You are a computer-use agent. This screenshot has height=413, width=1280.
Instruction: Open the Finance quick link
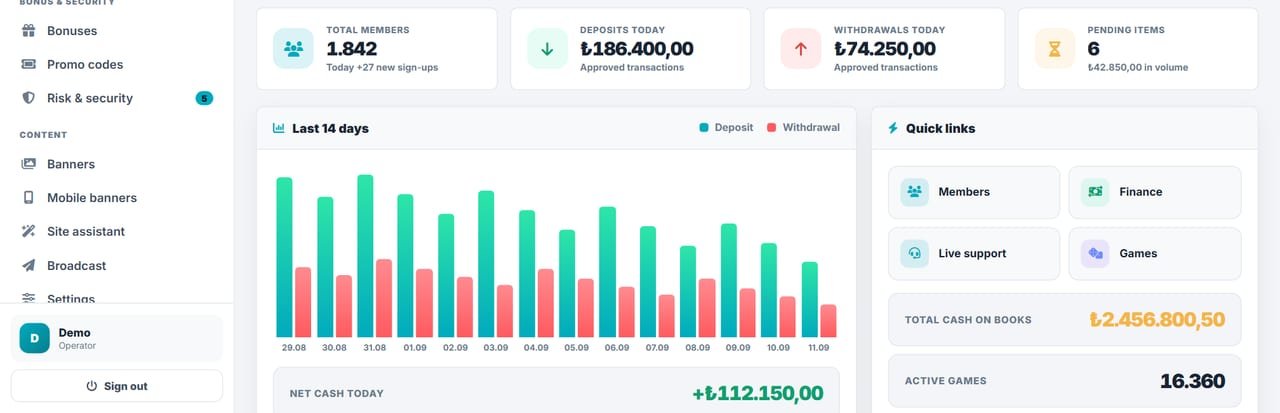(1155, 192)
